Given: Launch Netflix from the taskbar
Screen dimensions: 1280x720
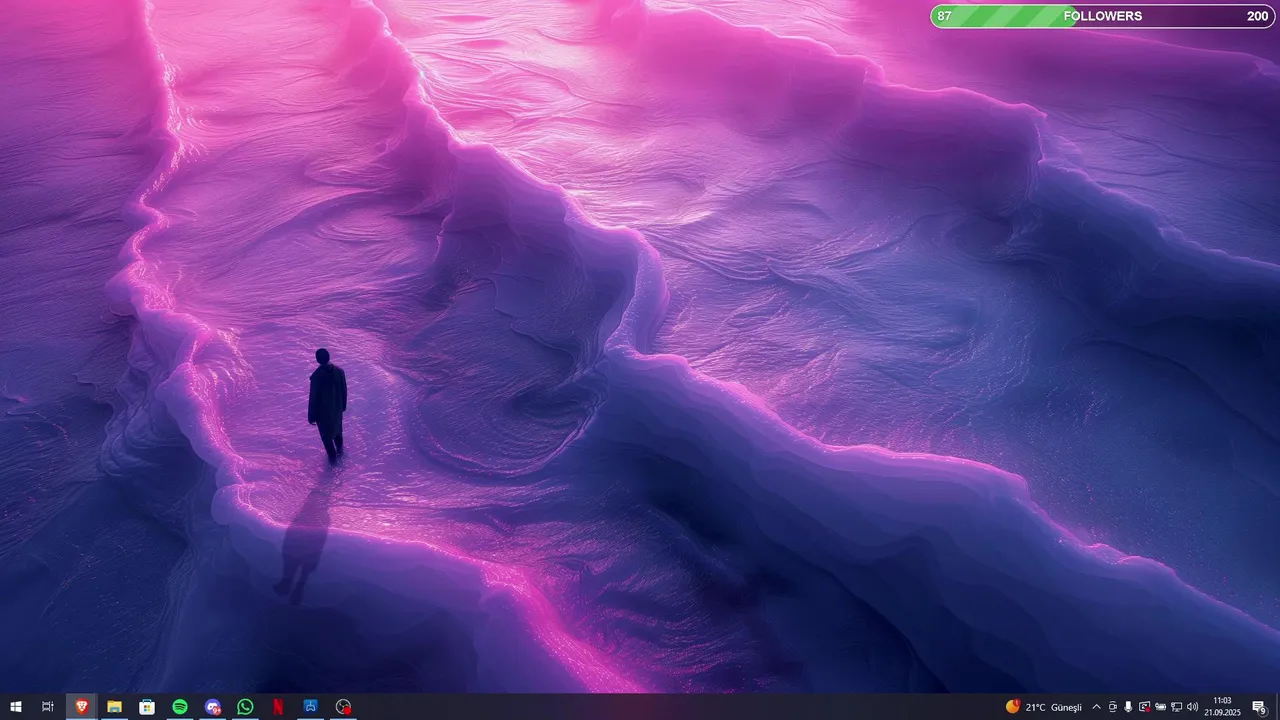Looking at the screenshot, I should 278,707.
